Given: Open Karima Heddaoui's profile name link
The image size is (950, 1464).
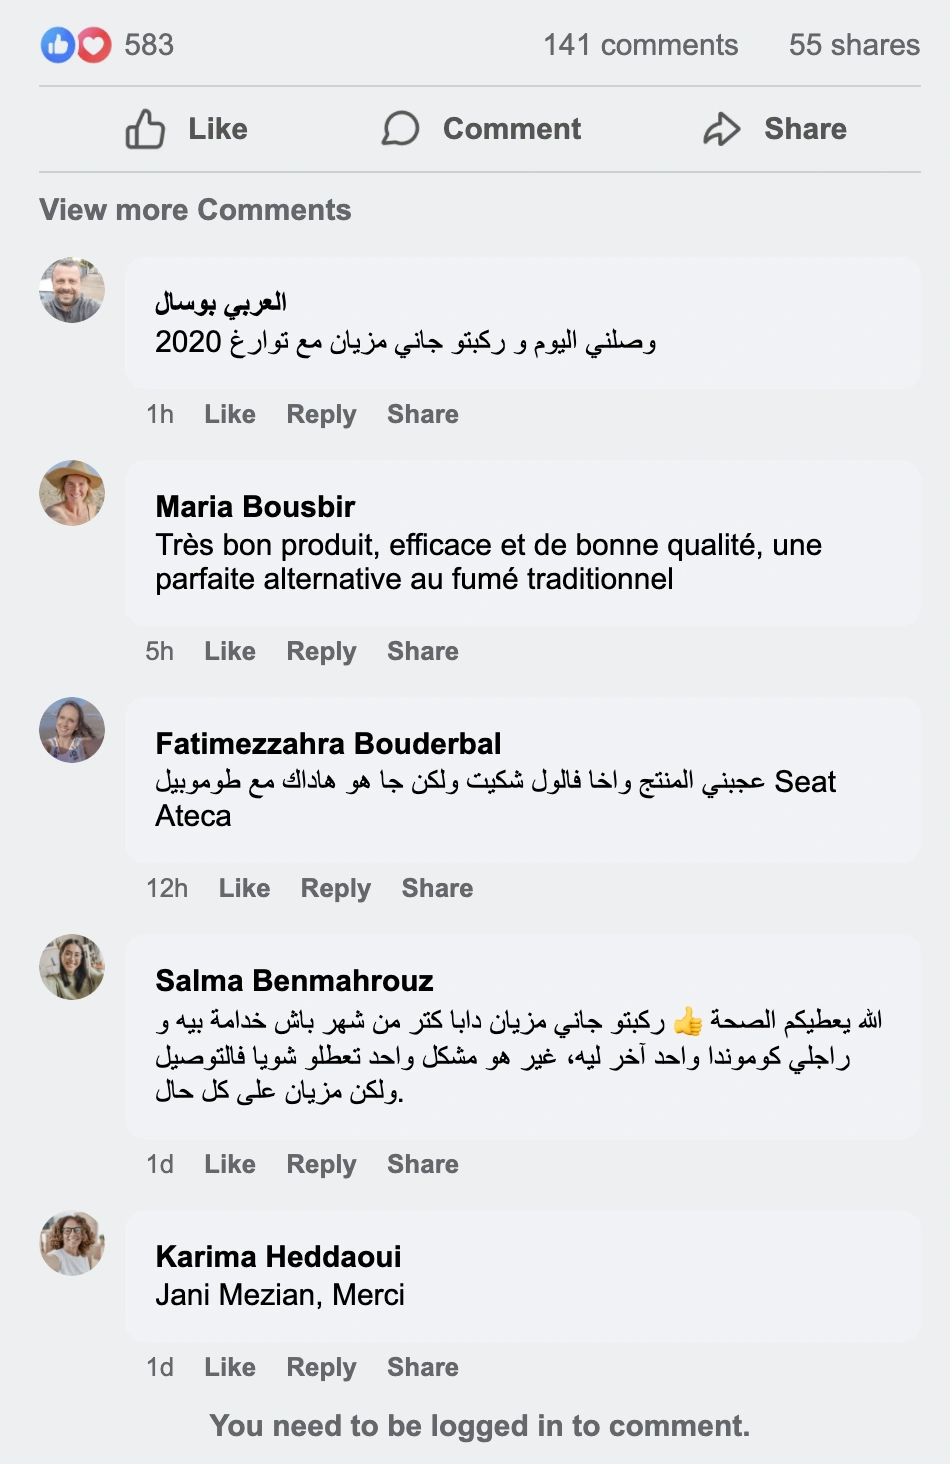Looking at the screenshot, I should coord(278,1257).
